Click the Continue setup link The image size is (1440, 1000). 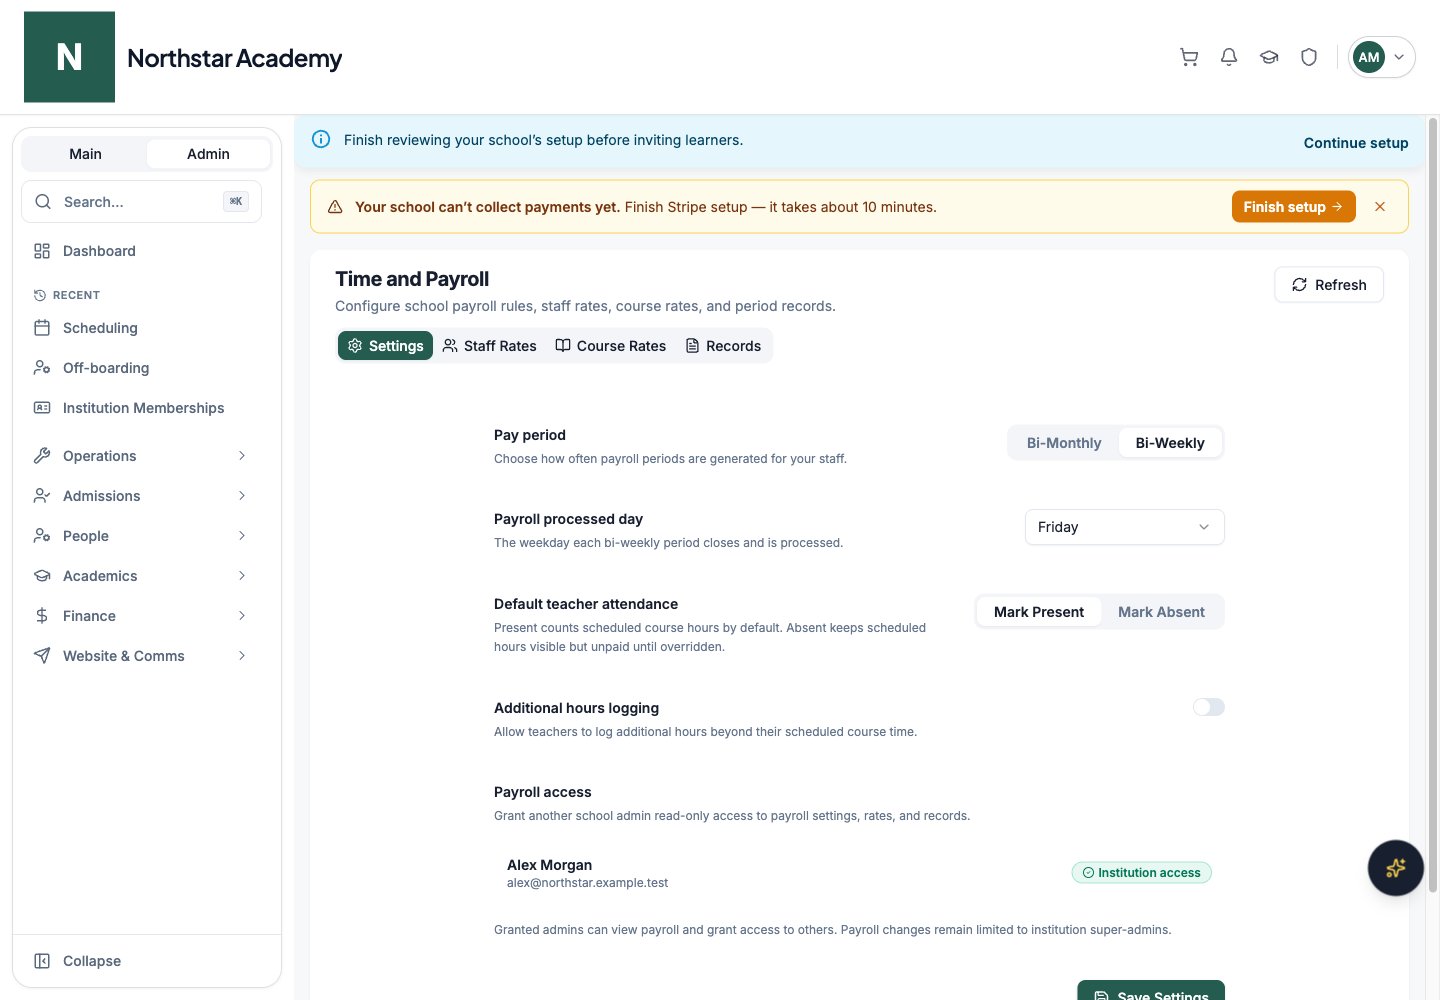pyautogui.click(x=1356, y=143)
